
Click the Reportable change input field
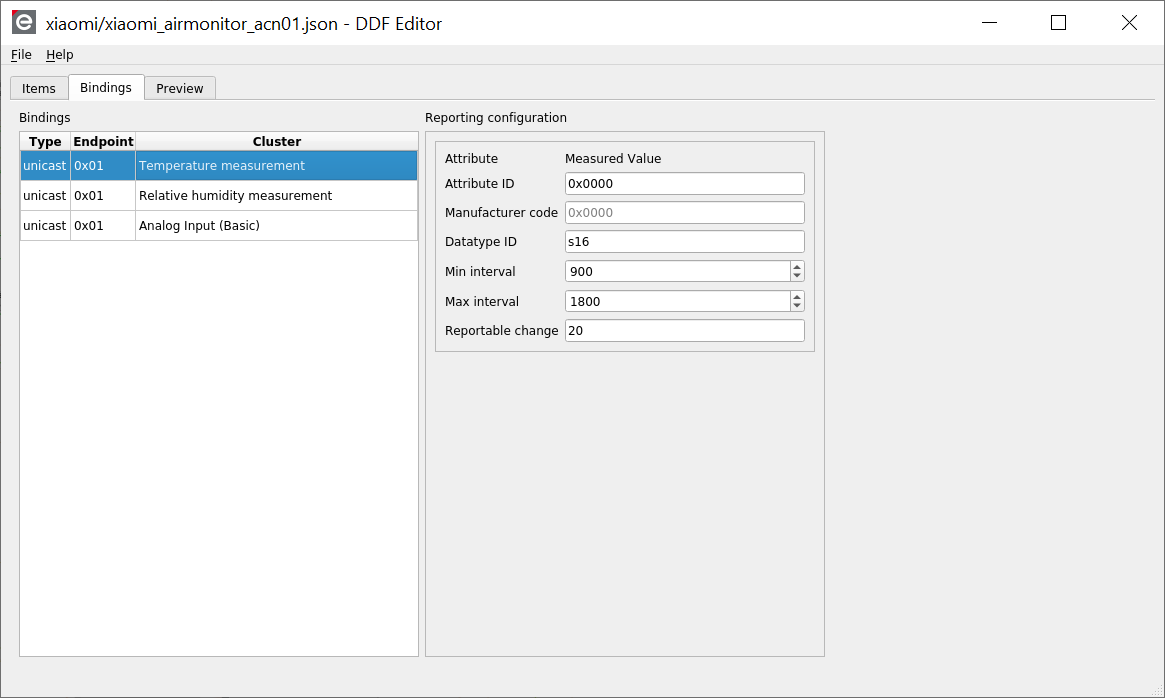point(684,331)
